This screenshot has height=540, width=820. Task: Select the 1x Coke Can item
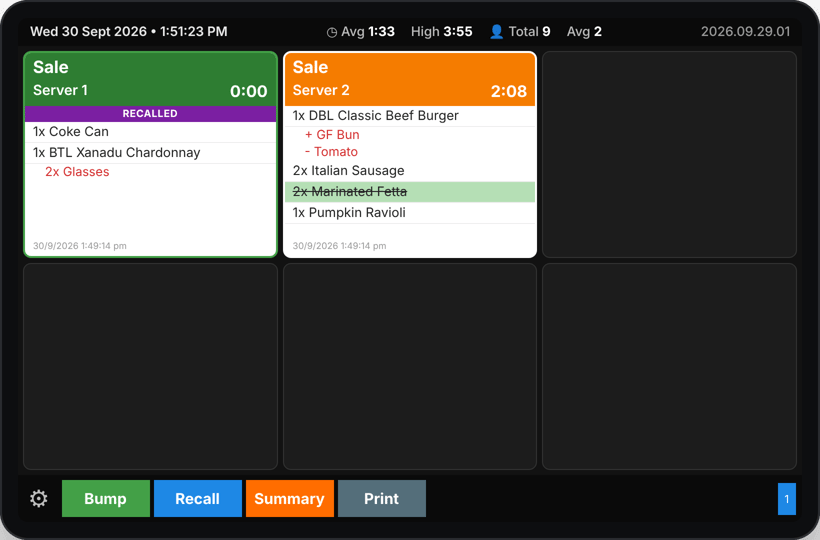151,132
